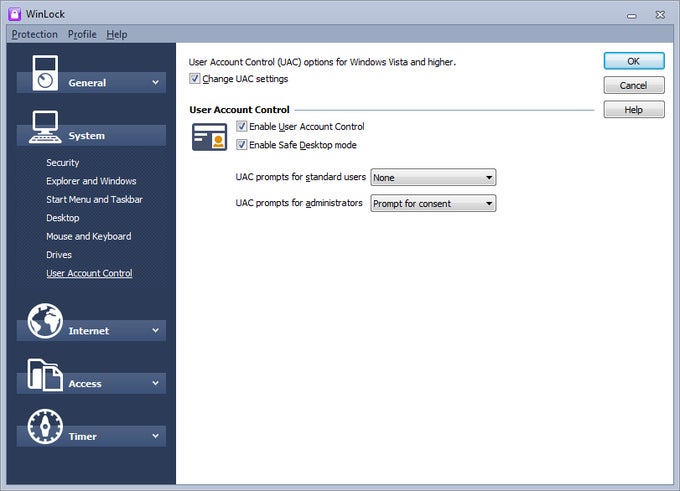This screenshot has width=680, height=491.
Task: Uncheck Enable User Account Control
Action: (x=242, y=127)
